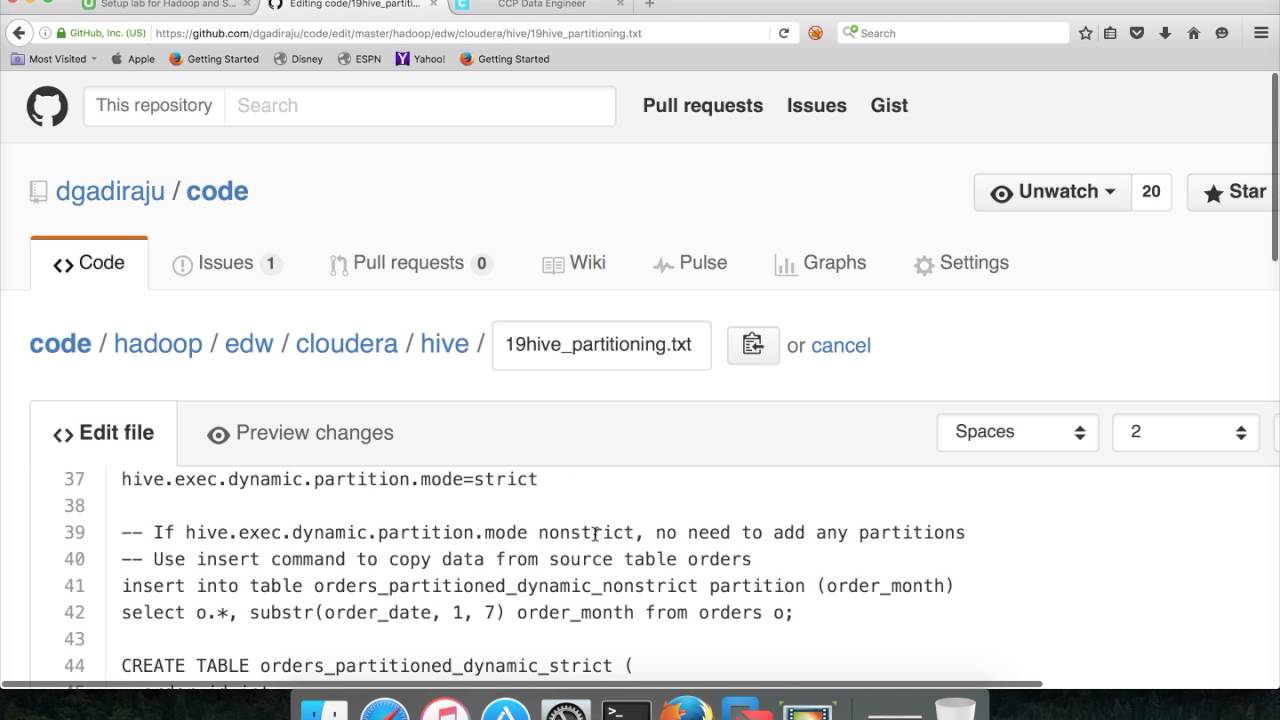Click the watcher count 20
The height and width of the screenshot is (720, 1280).
pos(1151,192)
